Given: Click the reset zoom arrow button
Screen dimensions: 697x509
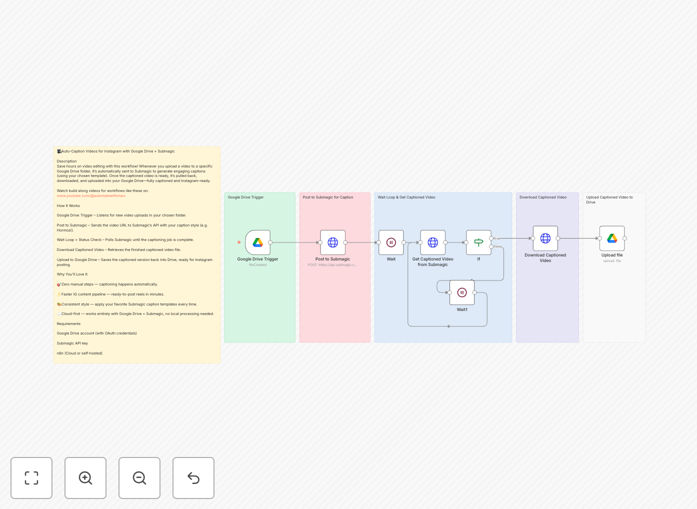Looking at the screenshot, I should (193, 478).
